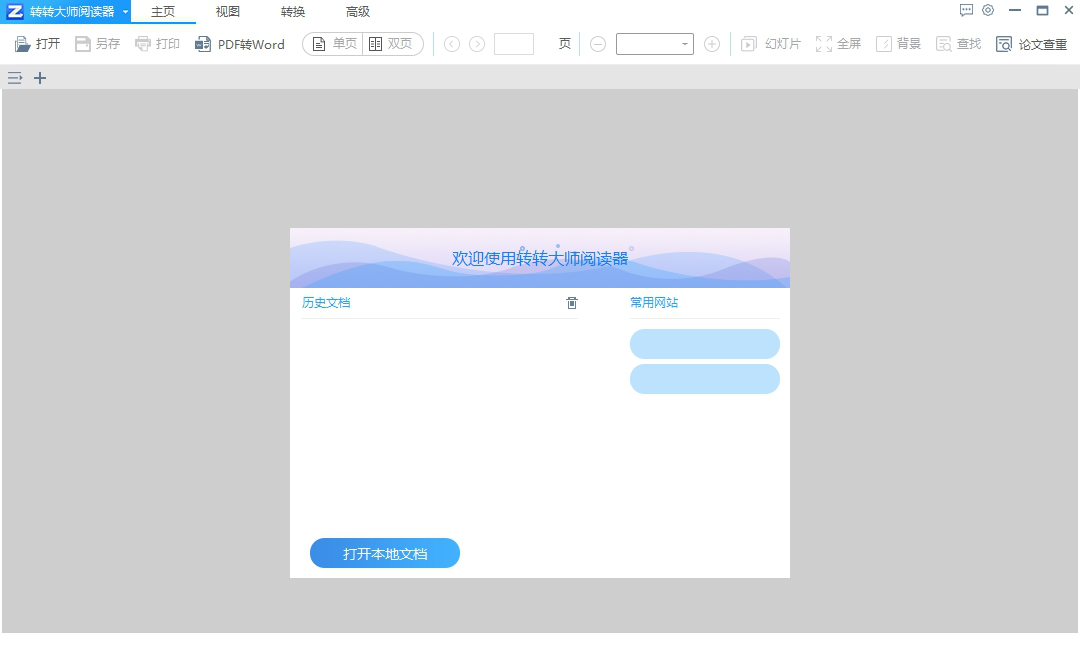Zoom out with the minus icon
This screenshot has width=1080, height=658.
click(598, 44)
